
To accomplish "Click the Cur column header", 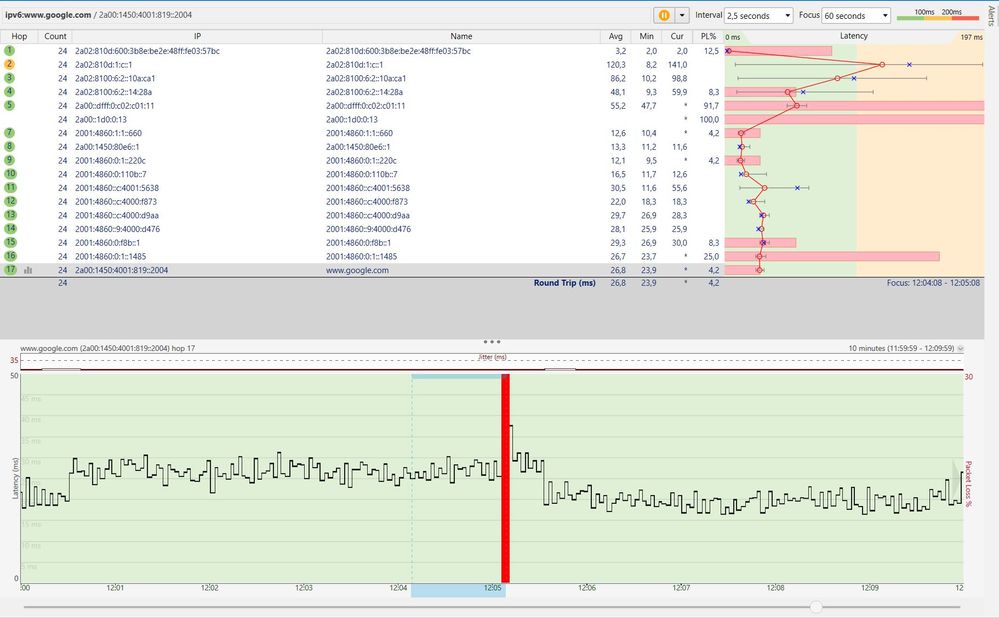I will click(x=677, y=36).
